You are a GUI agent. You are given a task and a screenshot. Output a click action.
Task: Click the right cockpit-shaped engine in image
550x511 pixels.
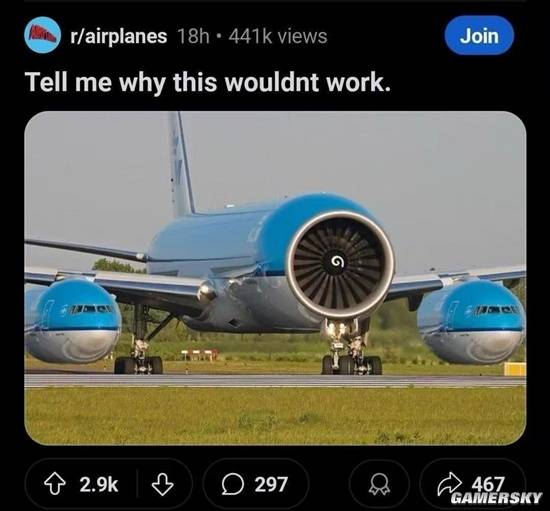[471, 322]
